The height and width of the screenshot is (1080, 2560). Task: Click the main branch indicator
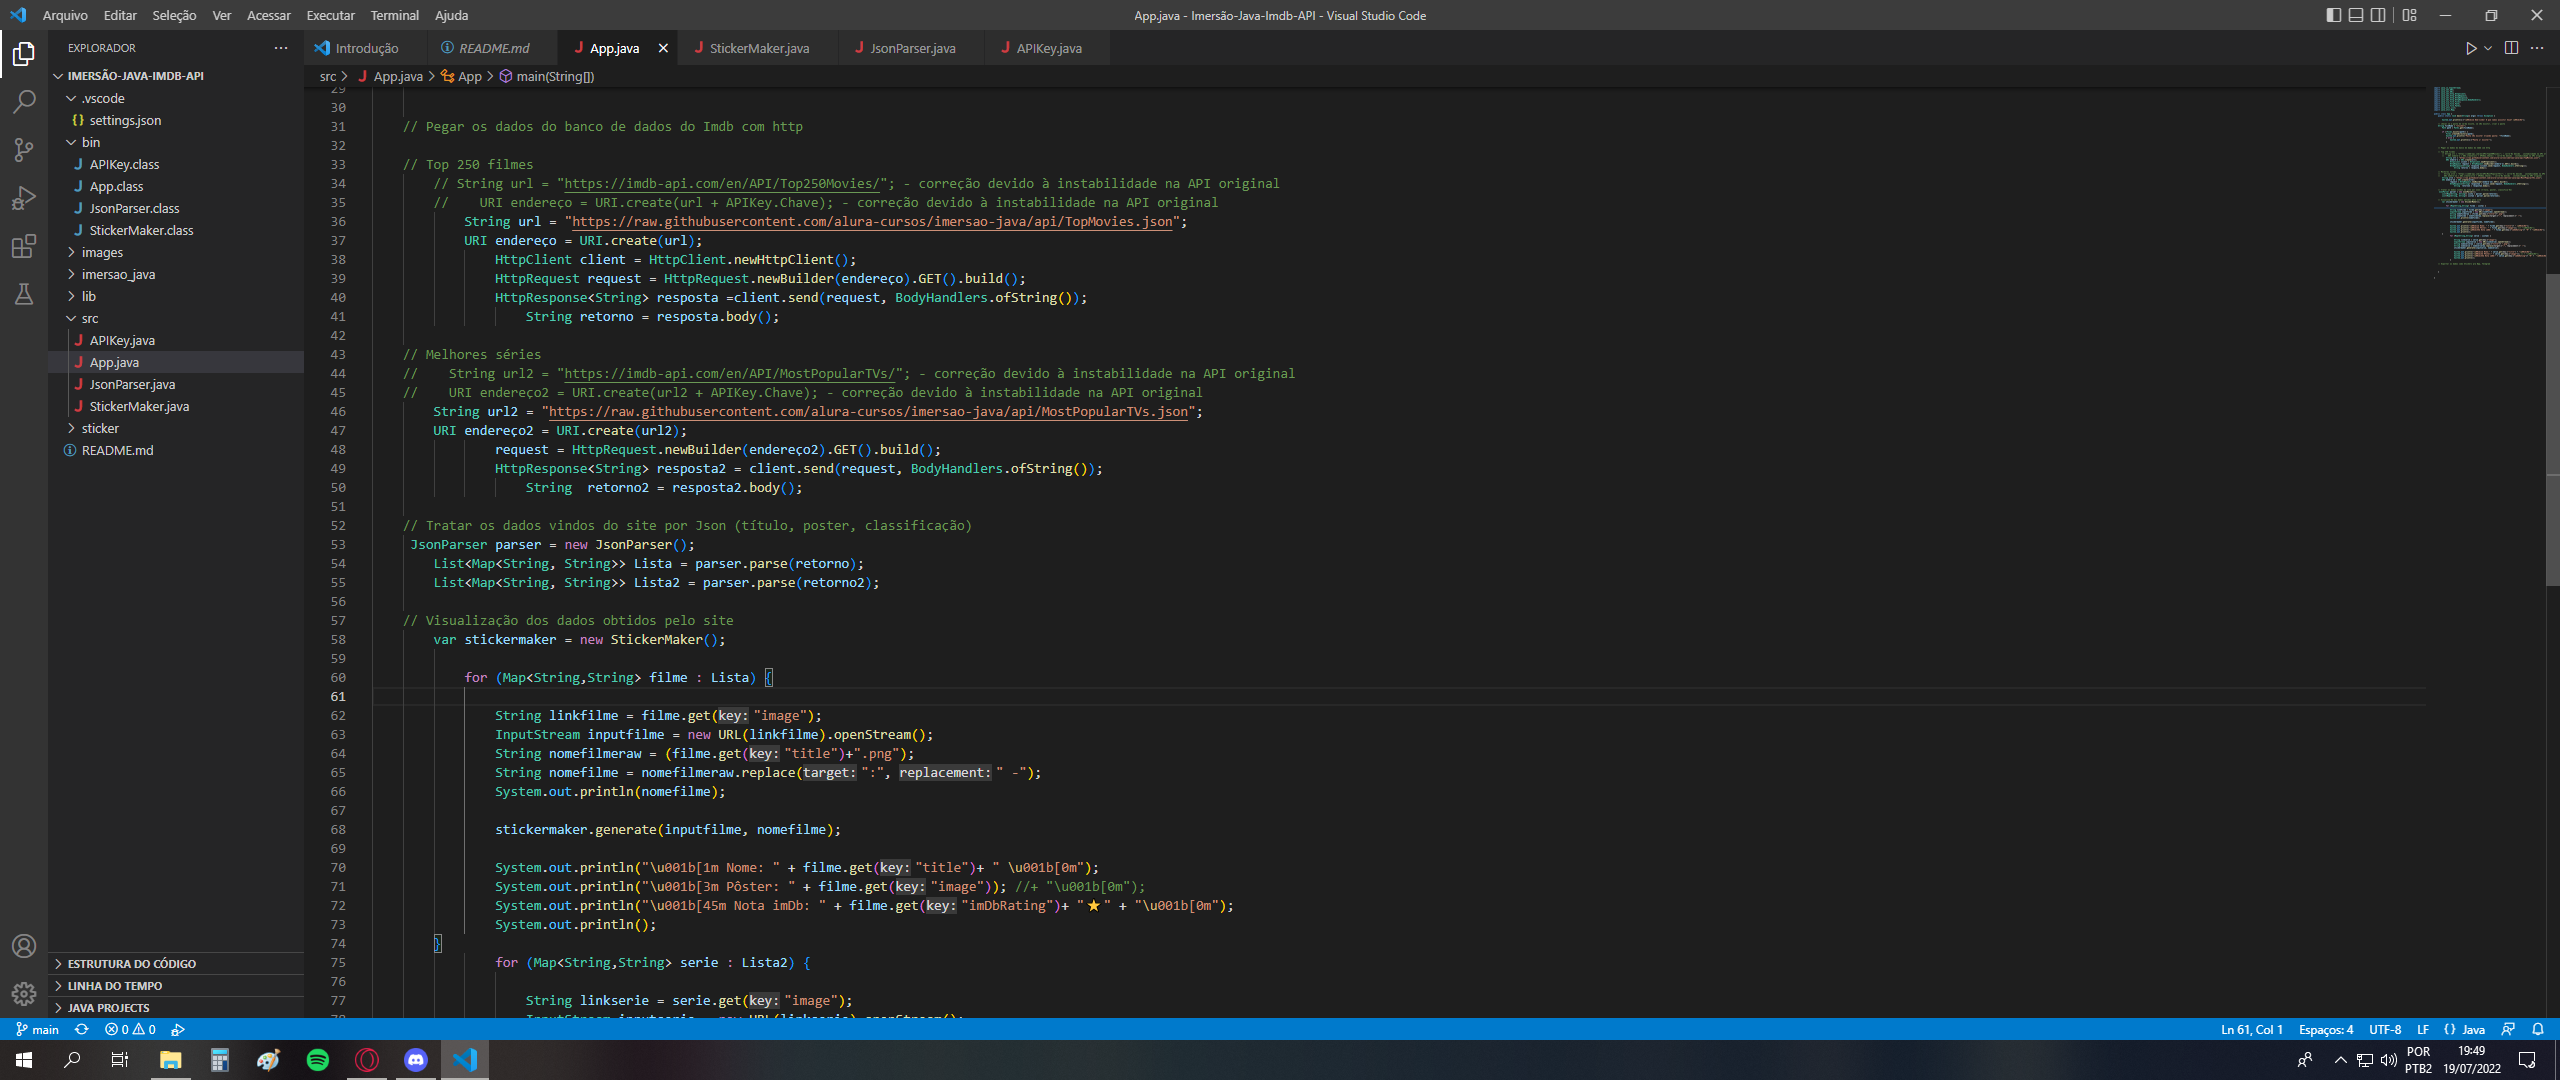[x=36, y=1029]
